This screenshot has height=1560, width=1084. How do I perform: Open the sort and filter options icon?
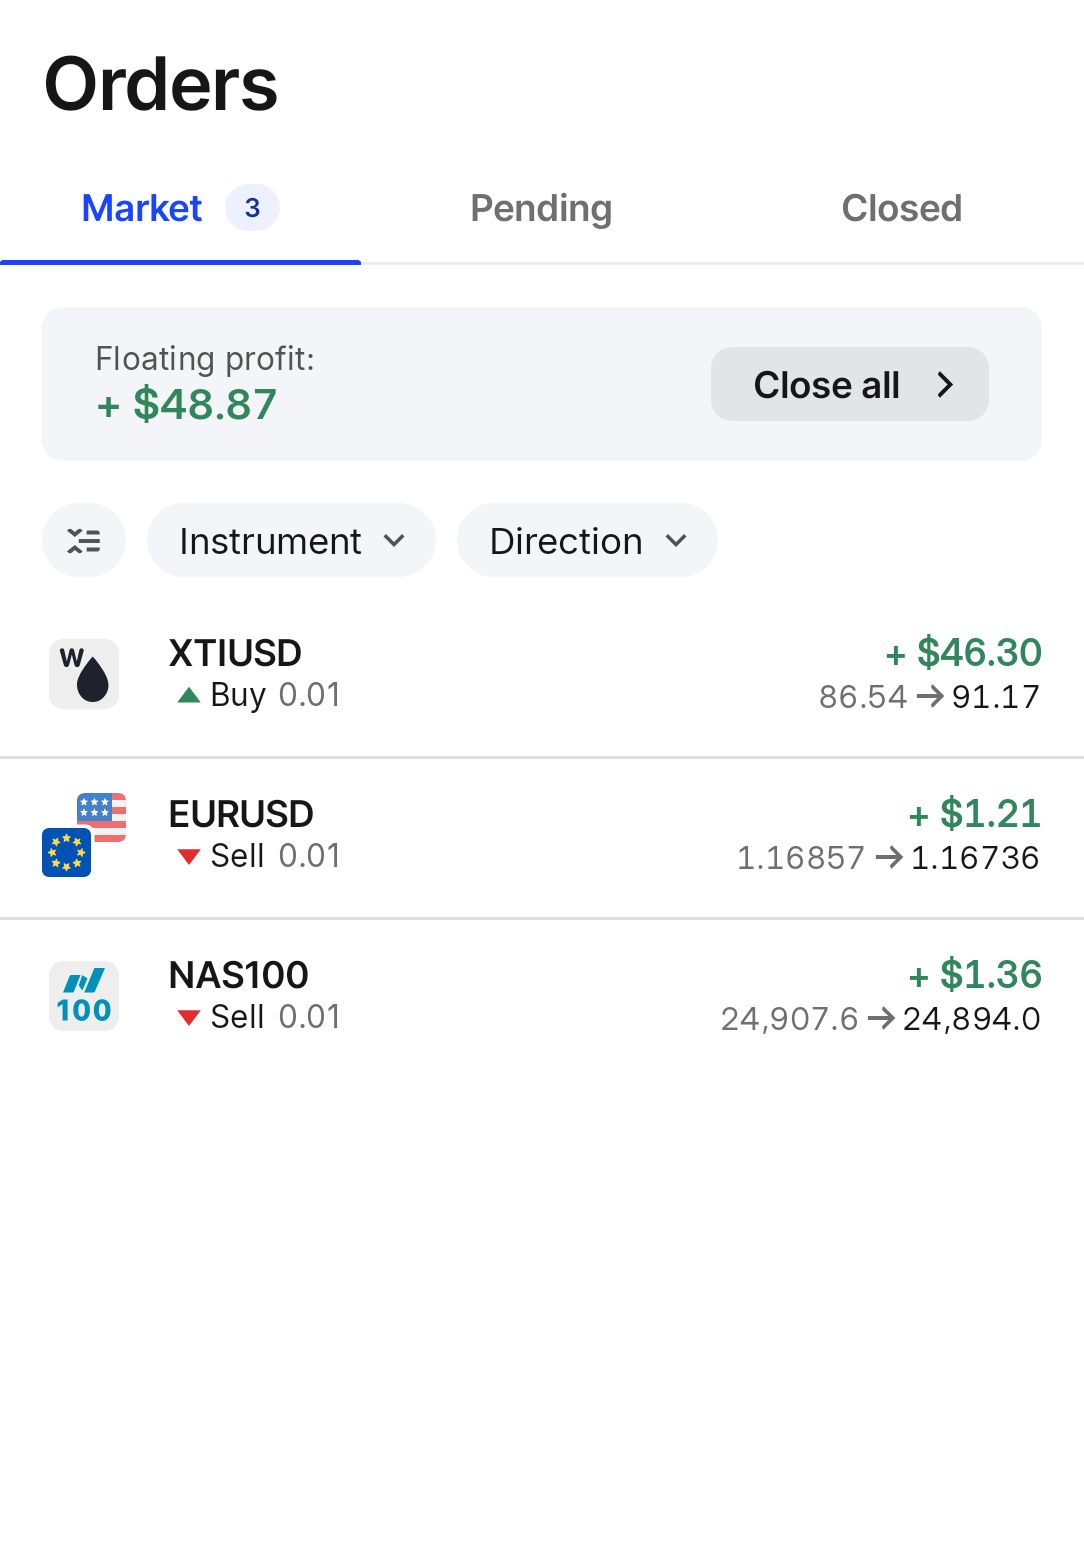(x=84, y=541)
